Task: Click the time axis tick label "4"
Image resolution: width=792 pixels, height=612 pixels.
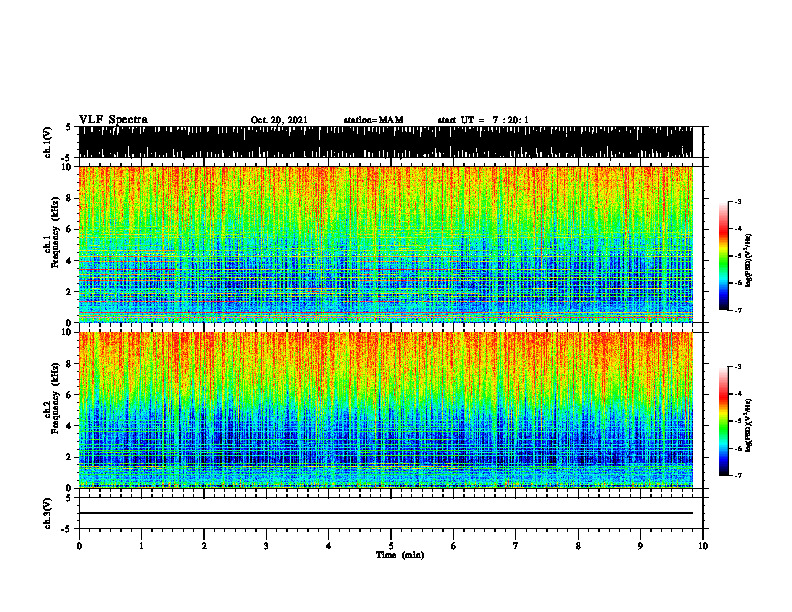Action: tap(329, 546)
